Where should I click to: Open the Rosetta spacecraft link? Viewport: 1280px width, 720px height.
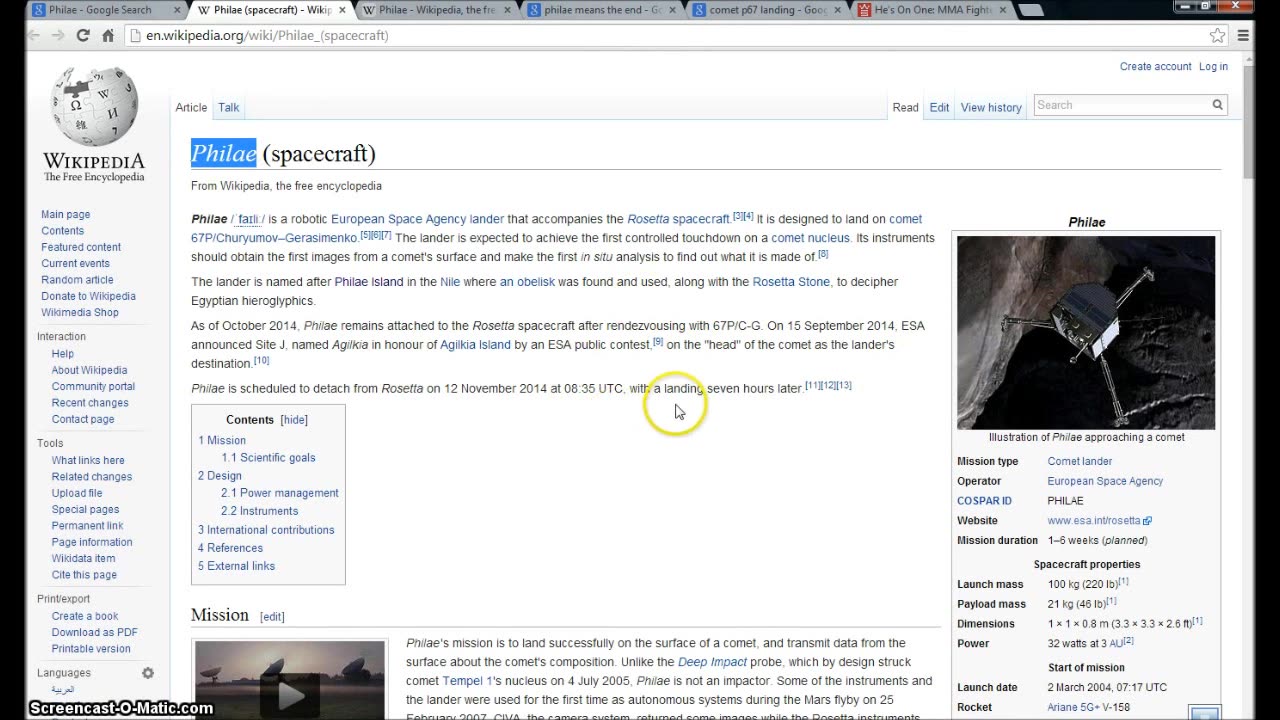tap(678, 219)
